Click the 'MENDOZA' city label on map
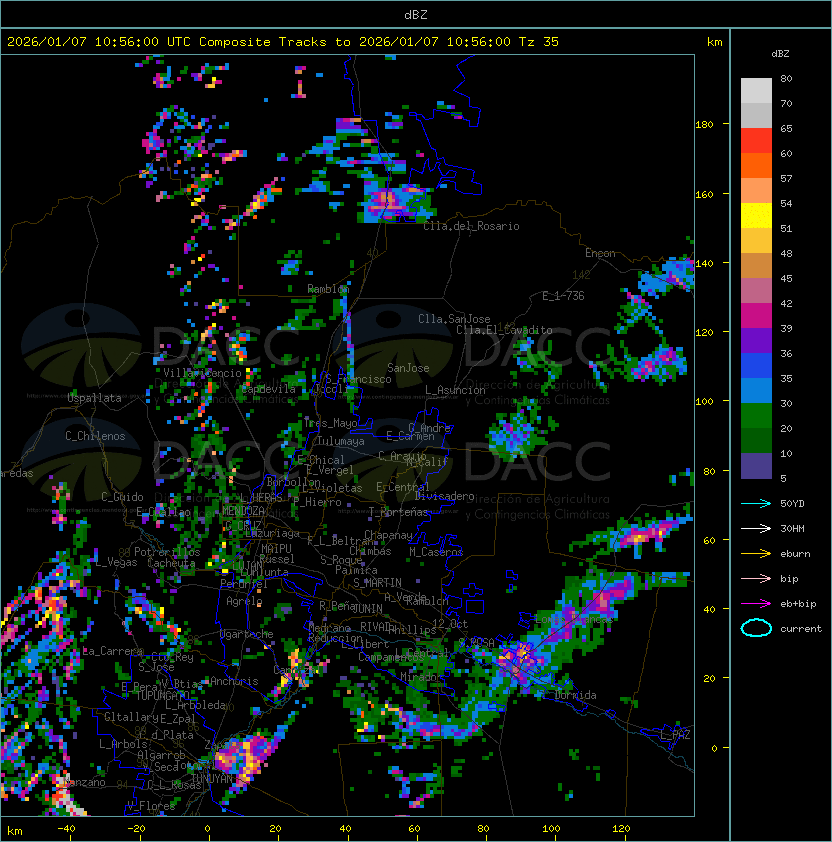This screenshot has width=832, height=842. coord(243,511)
